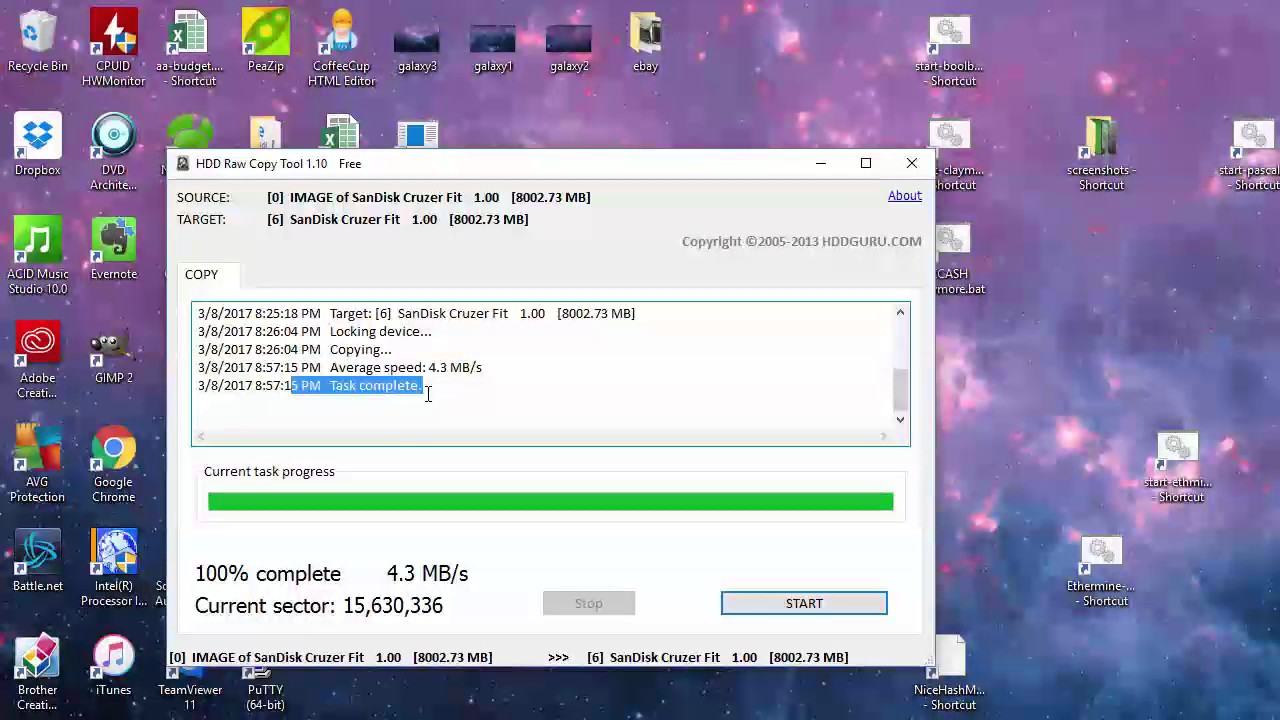This screenshot has height=720, width=1280.
Task: Open Battle.net desktop icon
Action: pos(38,560)
